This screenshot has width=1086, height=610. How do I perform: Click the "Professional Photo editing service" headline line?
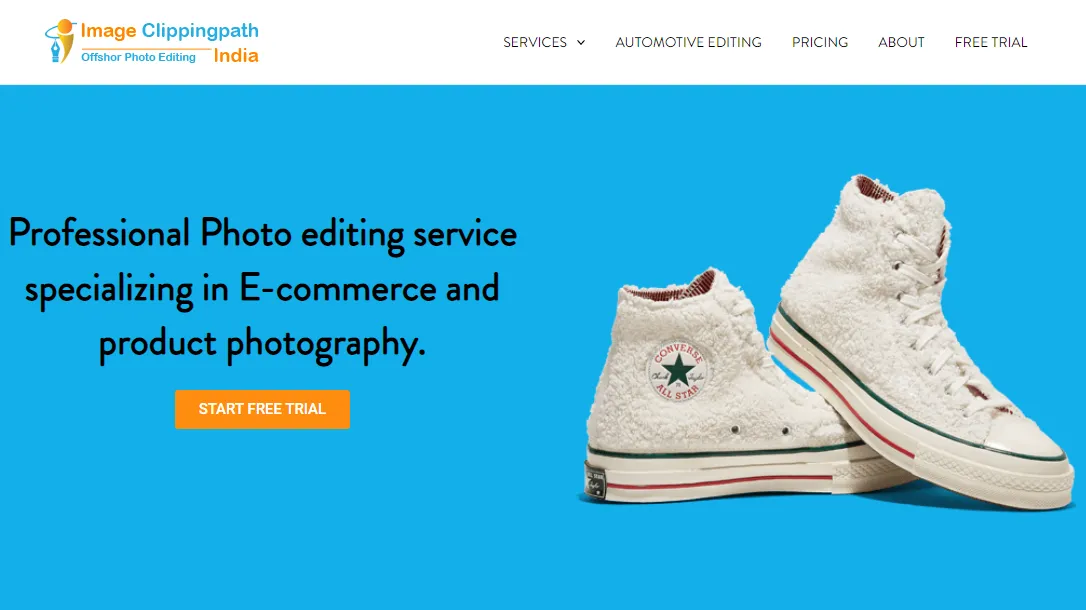[262, 233]
